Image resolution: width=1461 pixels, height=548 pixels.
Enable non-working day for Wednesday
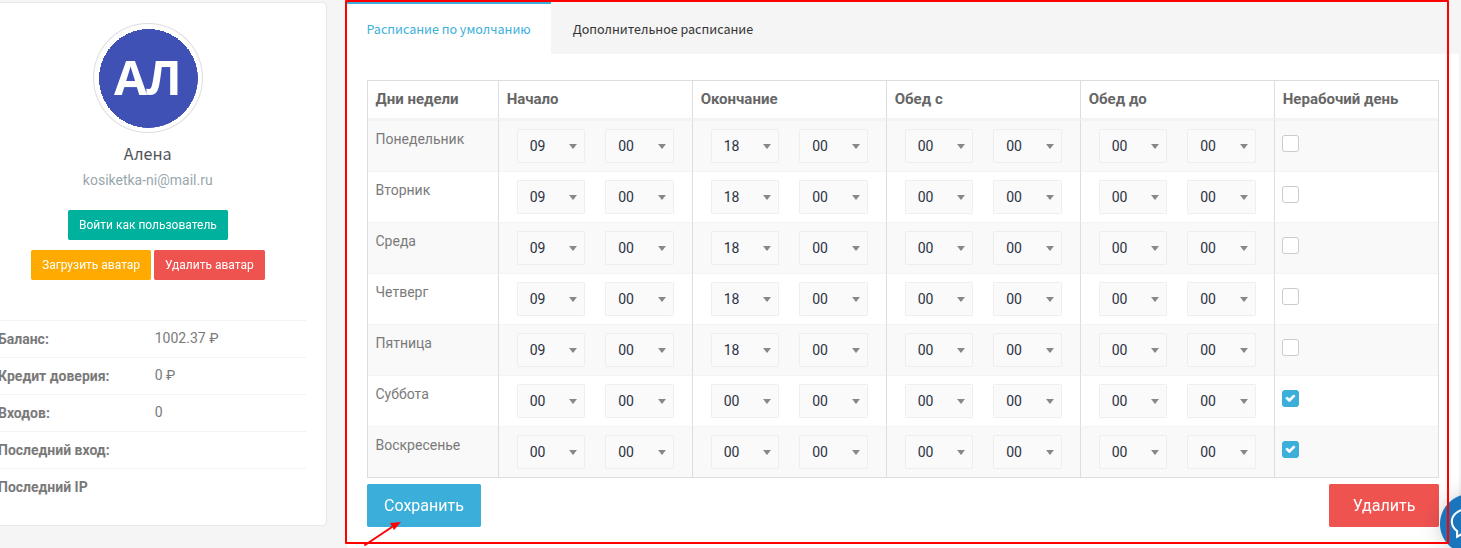coord(1290,246)
